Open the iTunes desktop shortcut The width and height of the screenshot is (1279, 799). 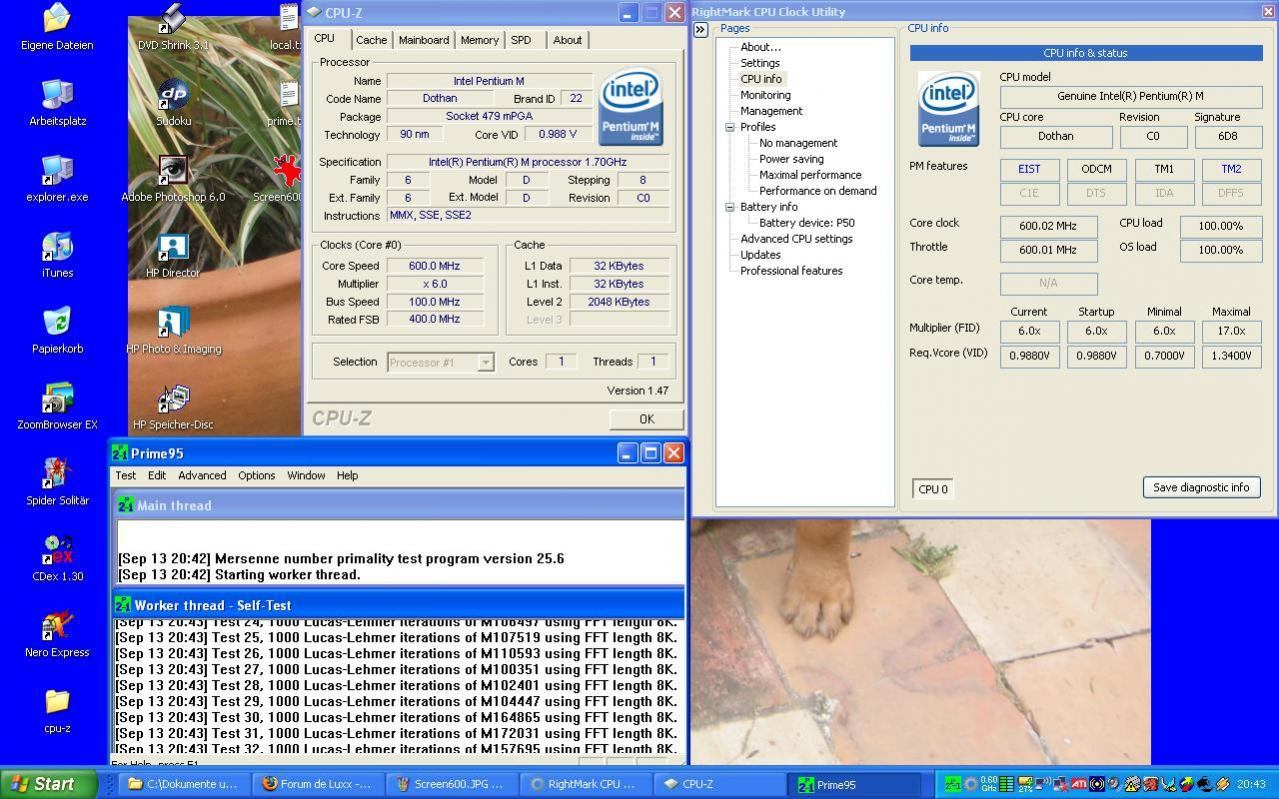tap(57, 254)
